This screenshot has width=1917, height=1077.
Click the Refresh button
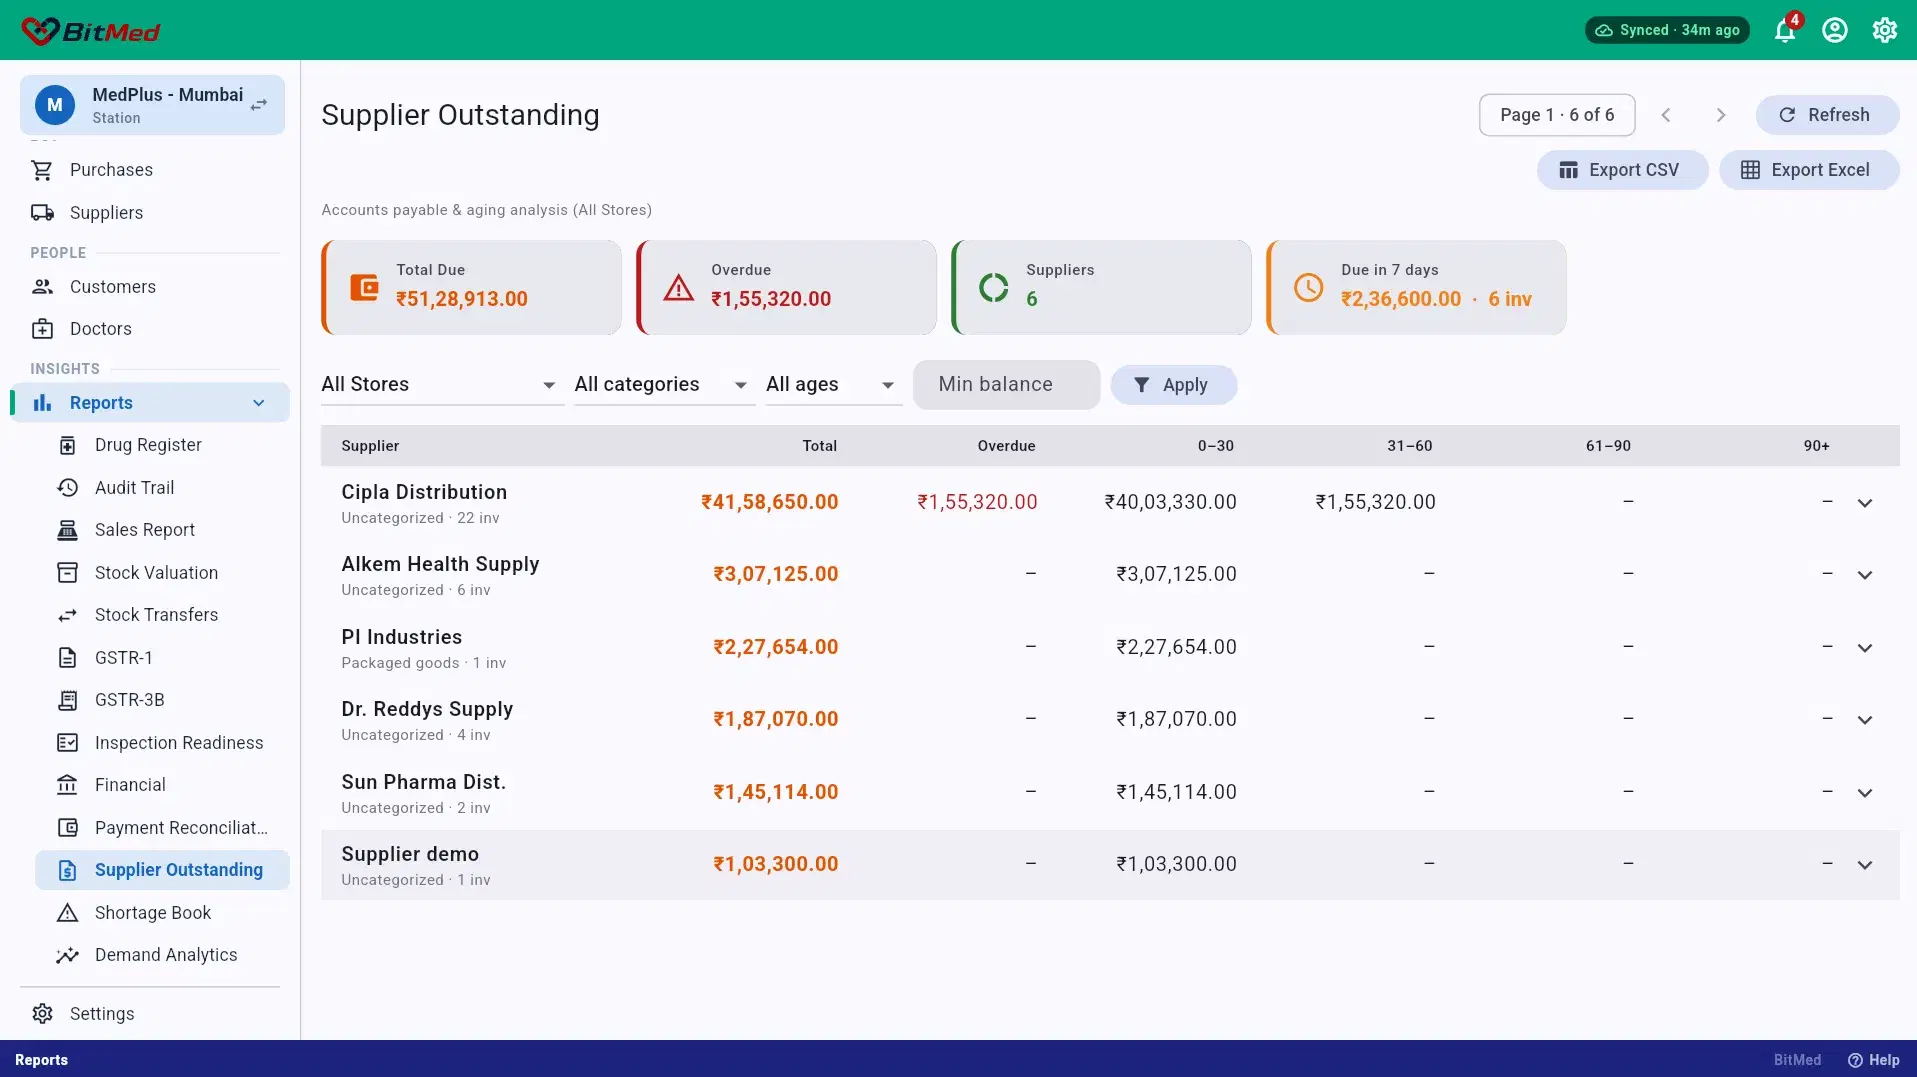tap(1827, 115)
